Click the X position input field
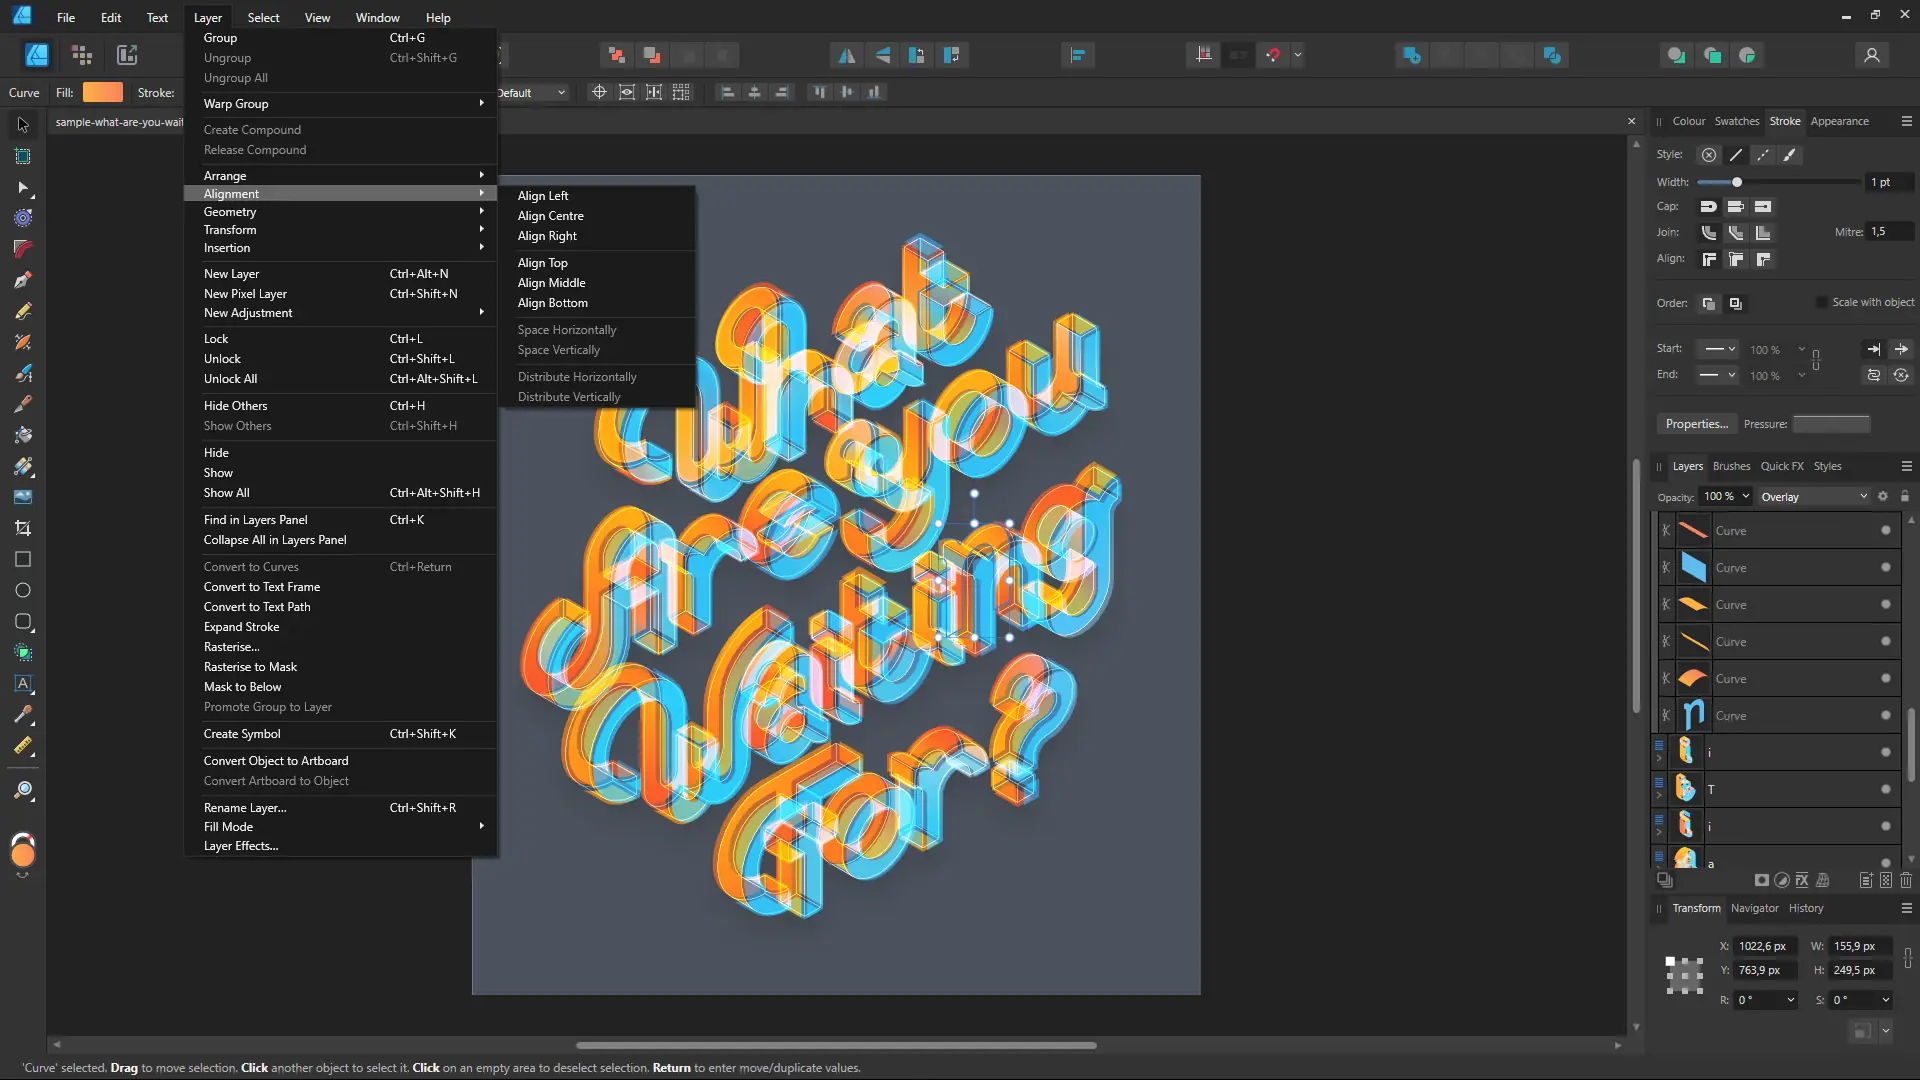This screenshot has height=1080, width=1920. 1765,946
